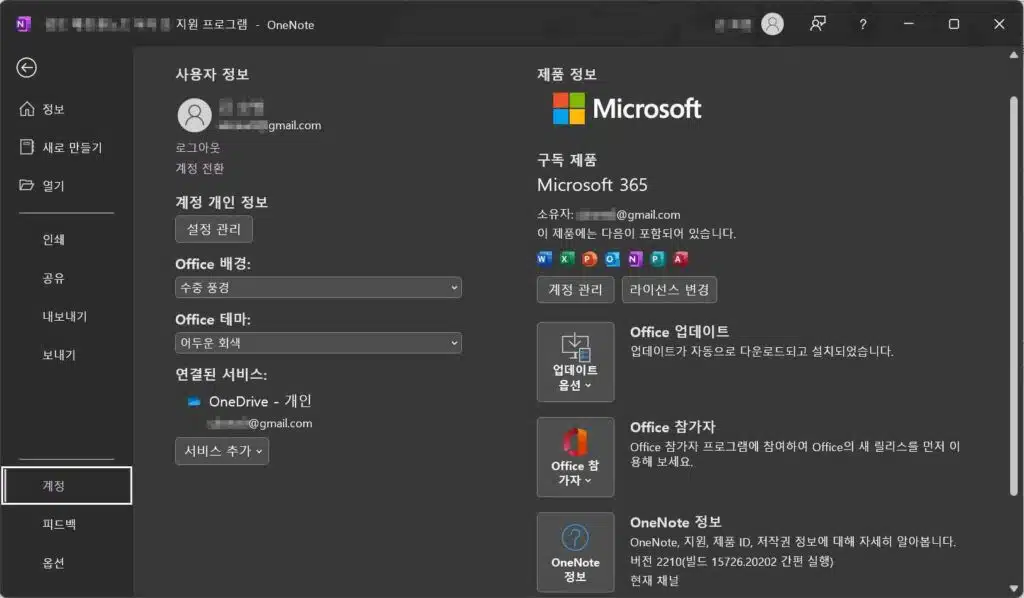This screenshot has height=598, width=1024.
Task: Open 내보내기 (Export) page
Action: tap(66, 317)
